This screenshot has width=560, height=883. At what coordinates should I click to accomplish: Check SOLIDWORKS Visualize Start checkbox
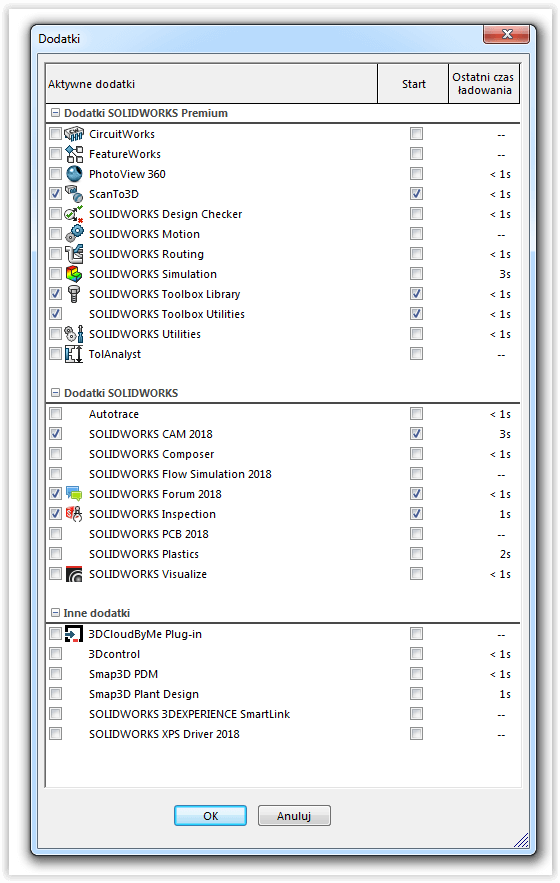tap(416, 574)
